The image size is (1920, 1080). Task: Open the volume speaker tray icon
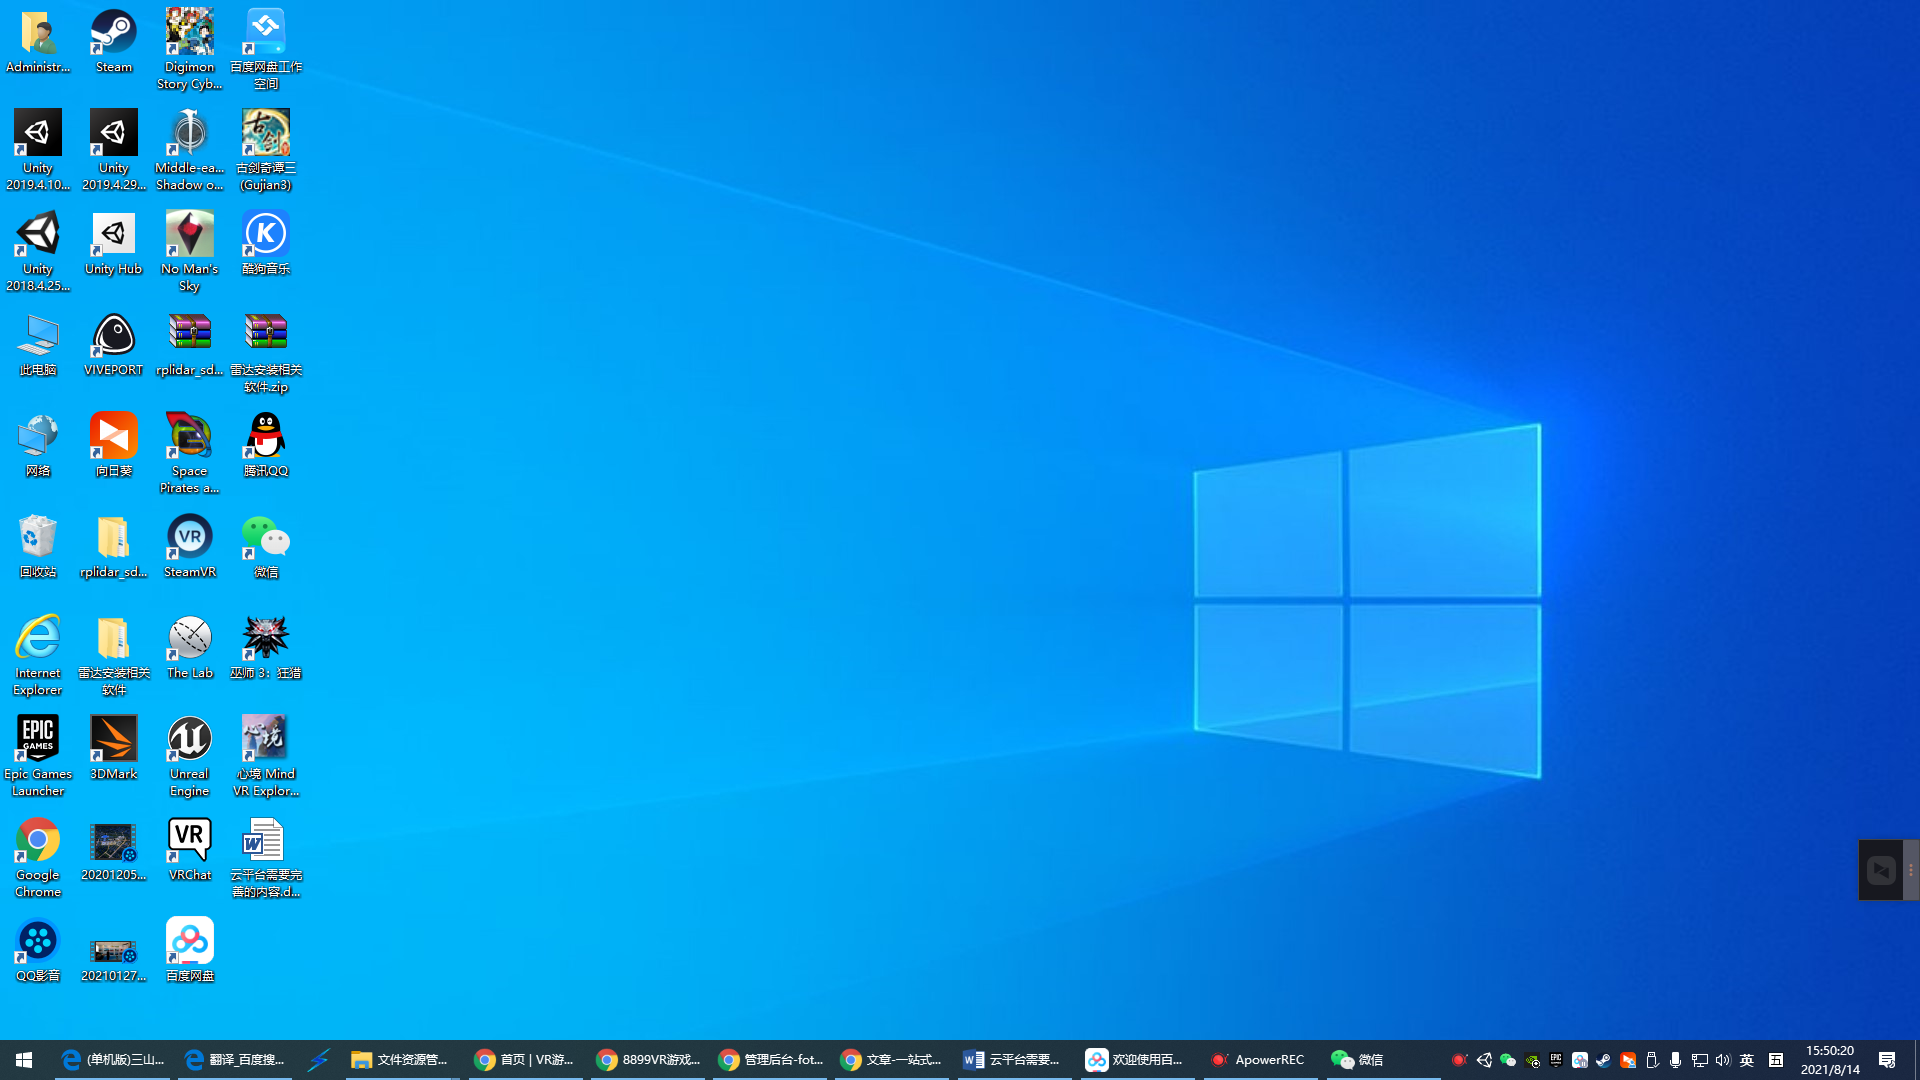[x=1722, y=1060]
